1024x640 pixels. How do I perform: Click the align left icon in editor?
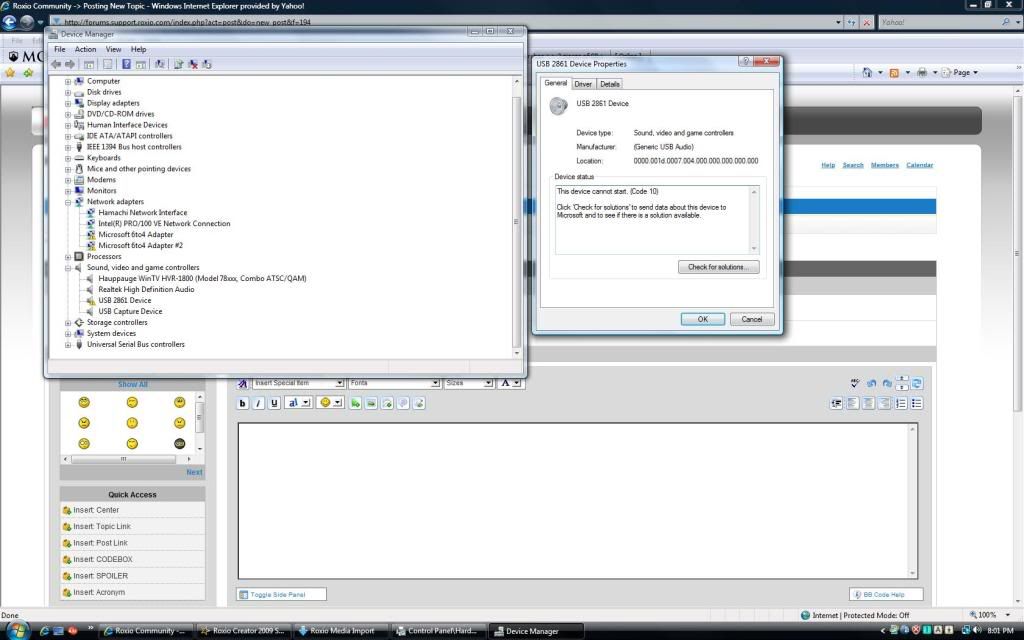click(x=852, y=404)
